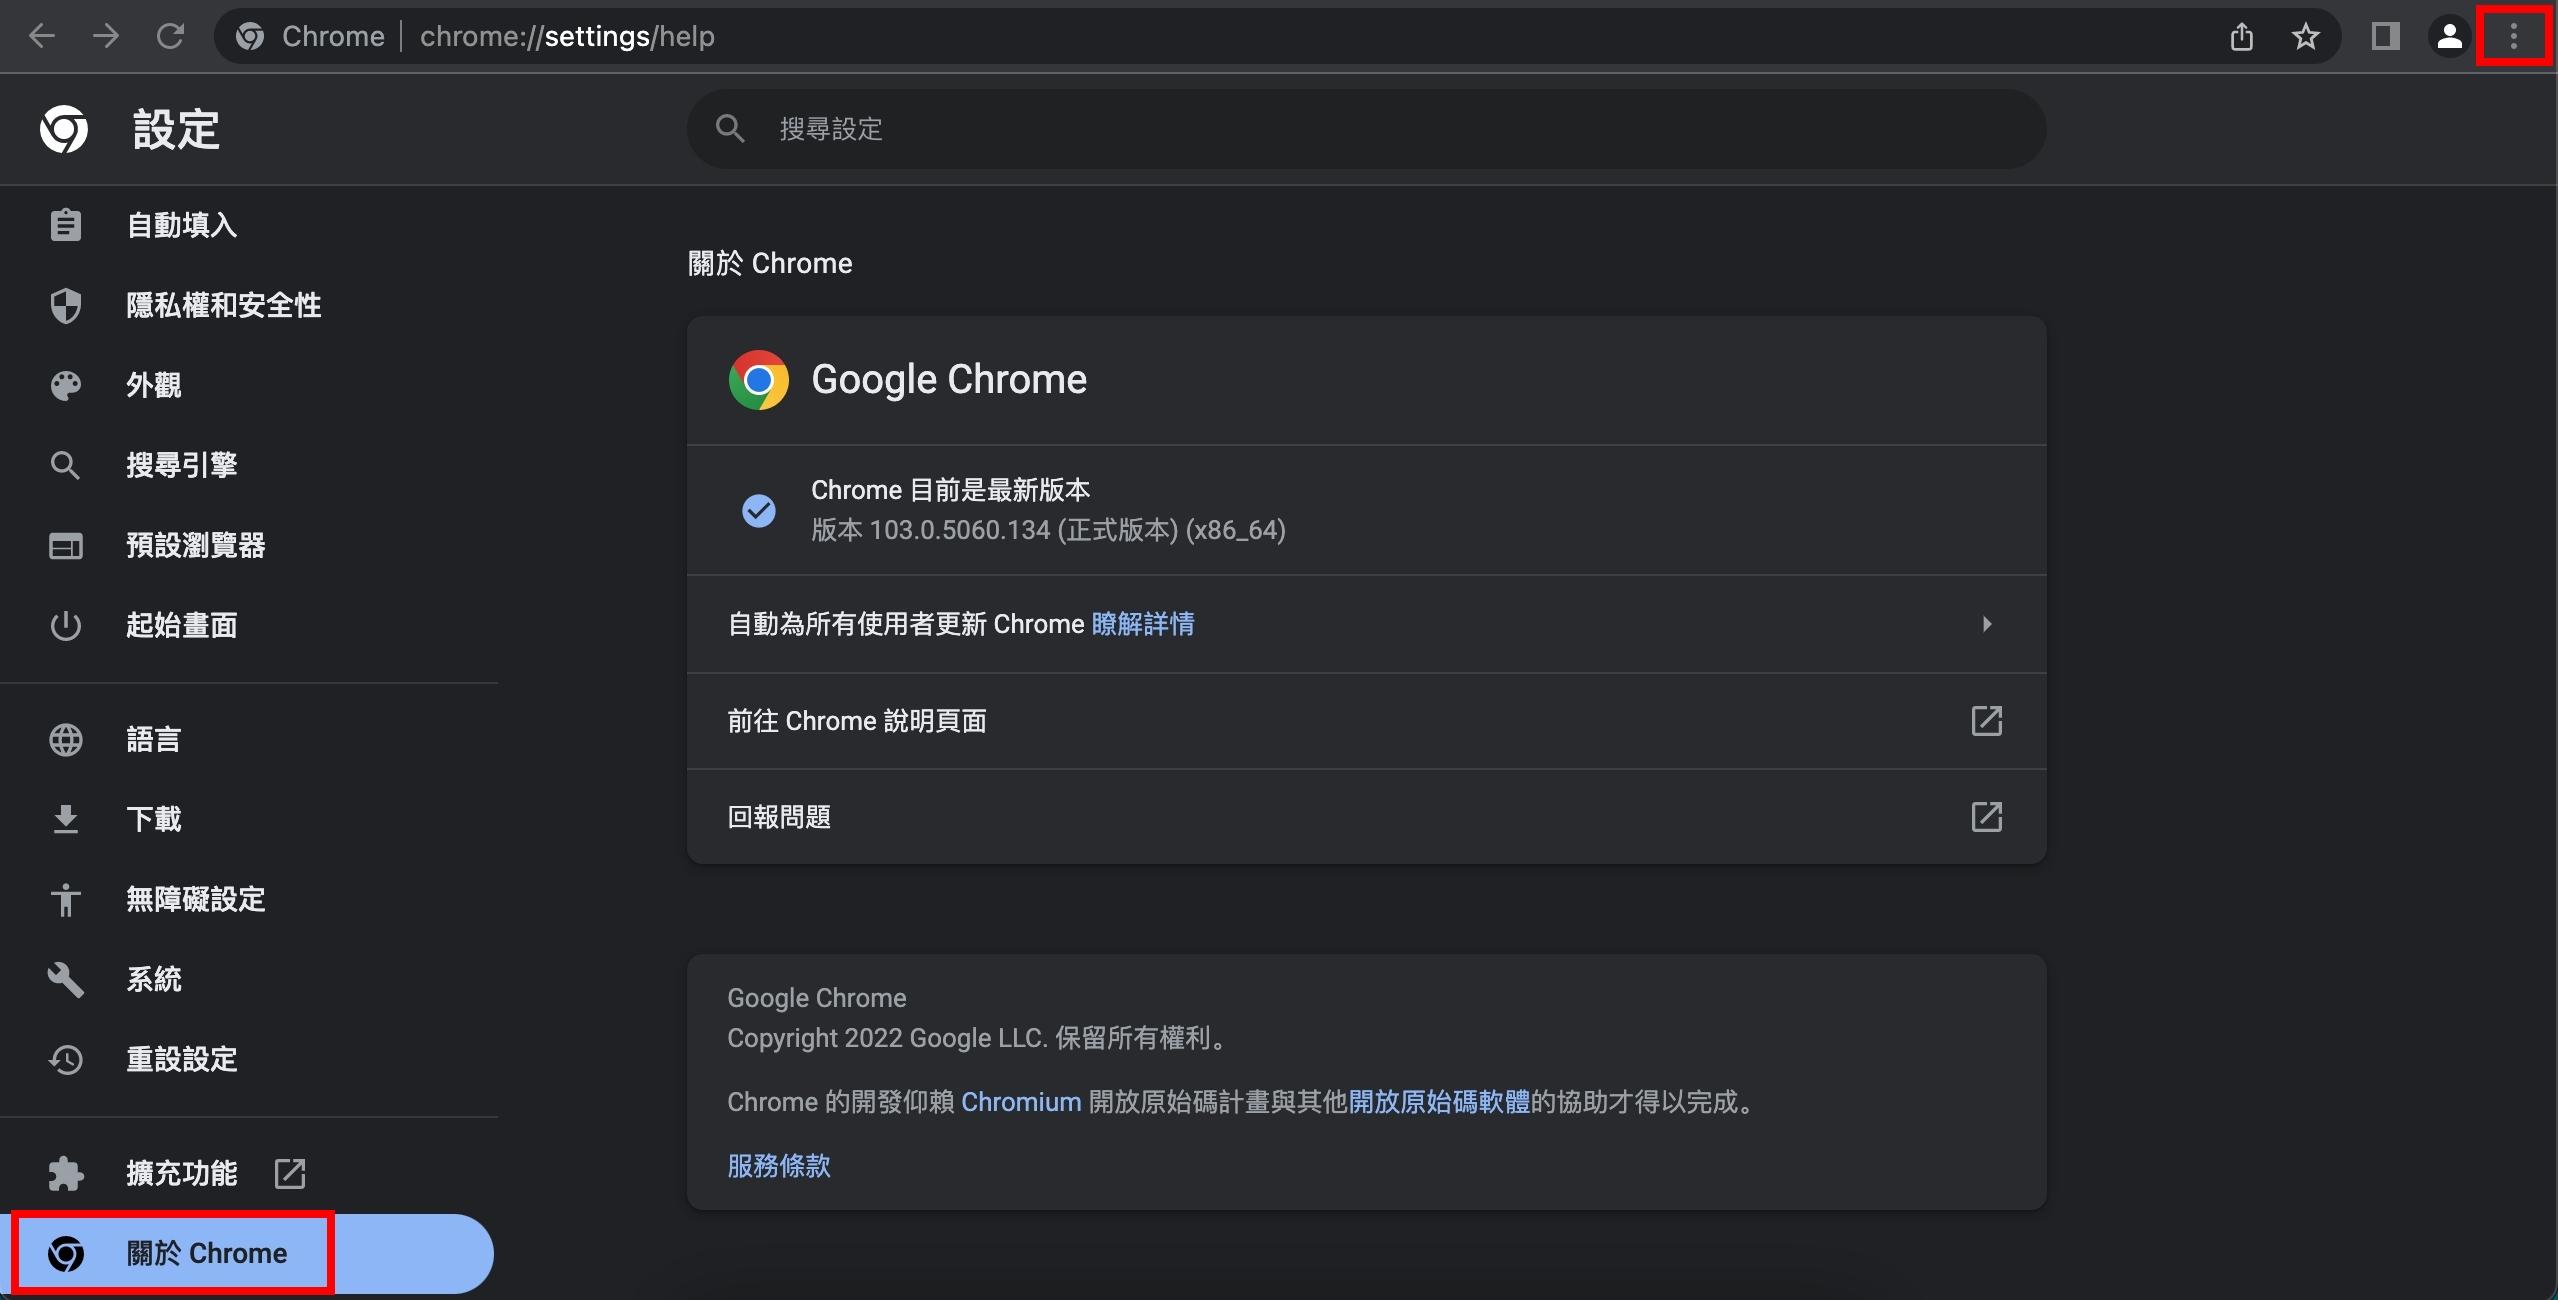Viewport: 2558px width, 1300px height.
Task: Click the restore clock icon for 重設設定
Action: point(66,1059)
